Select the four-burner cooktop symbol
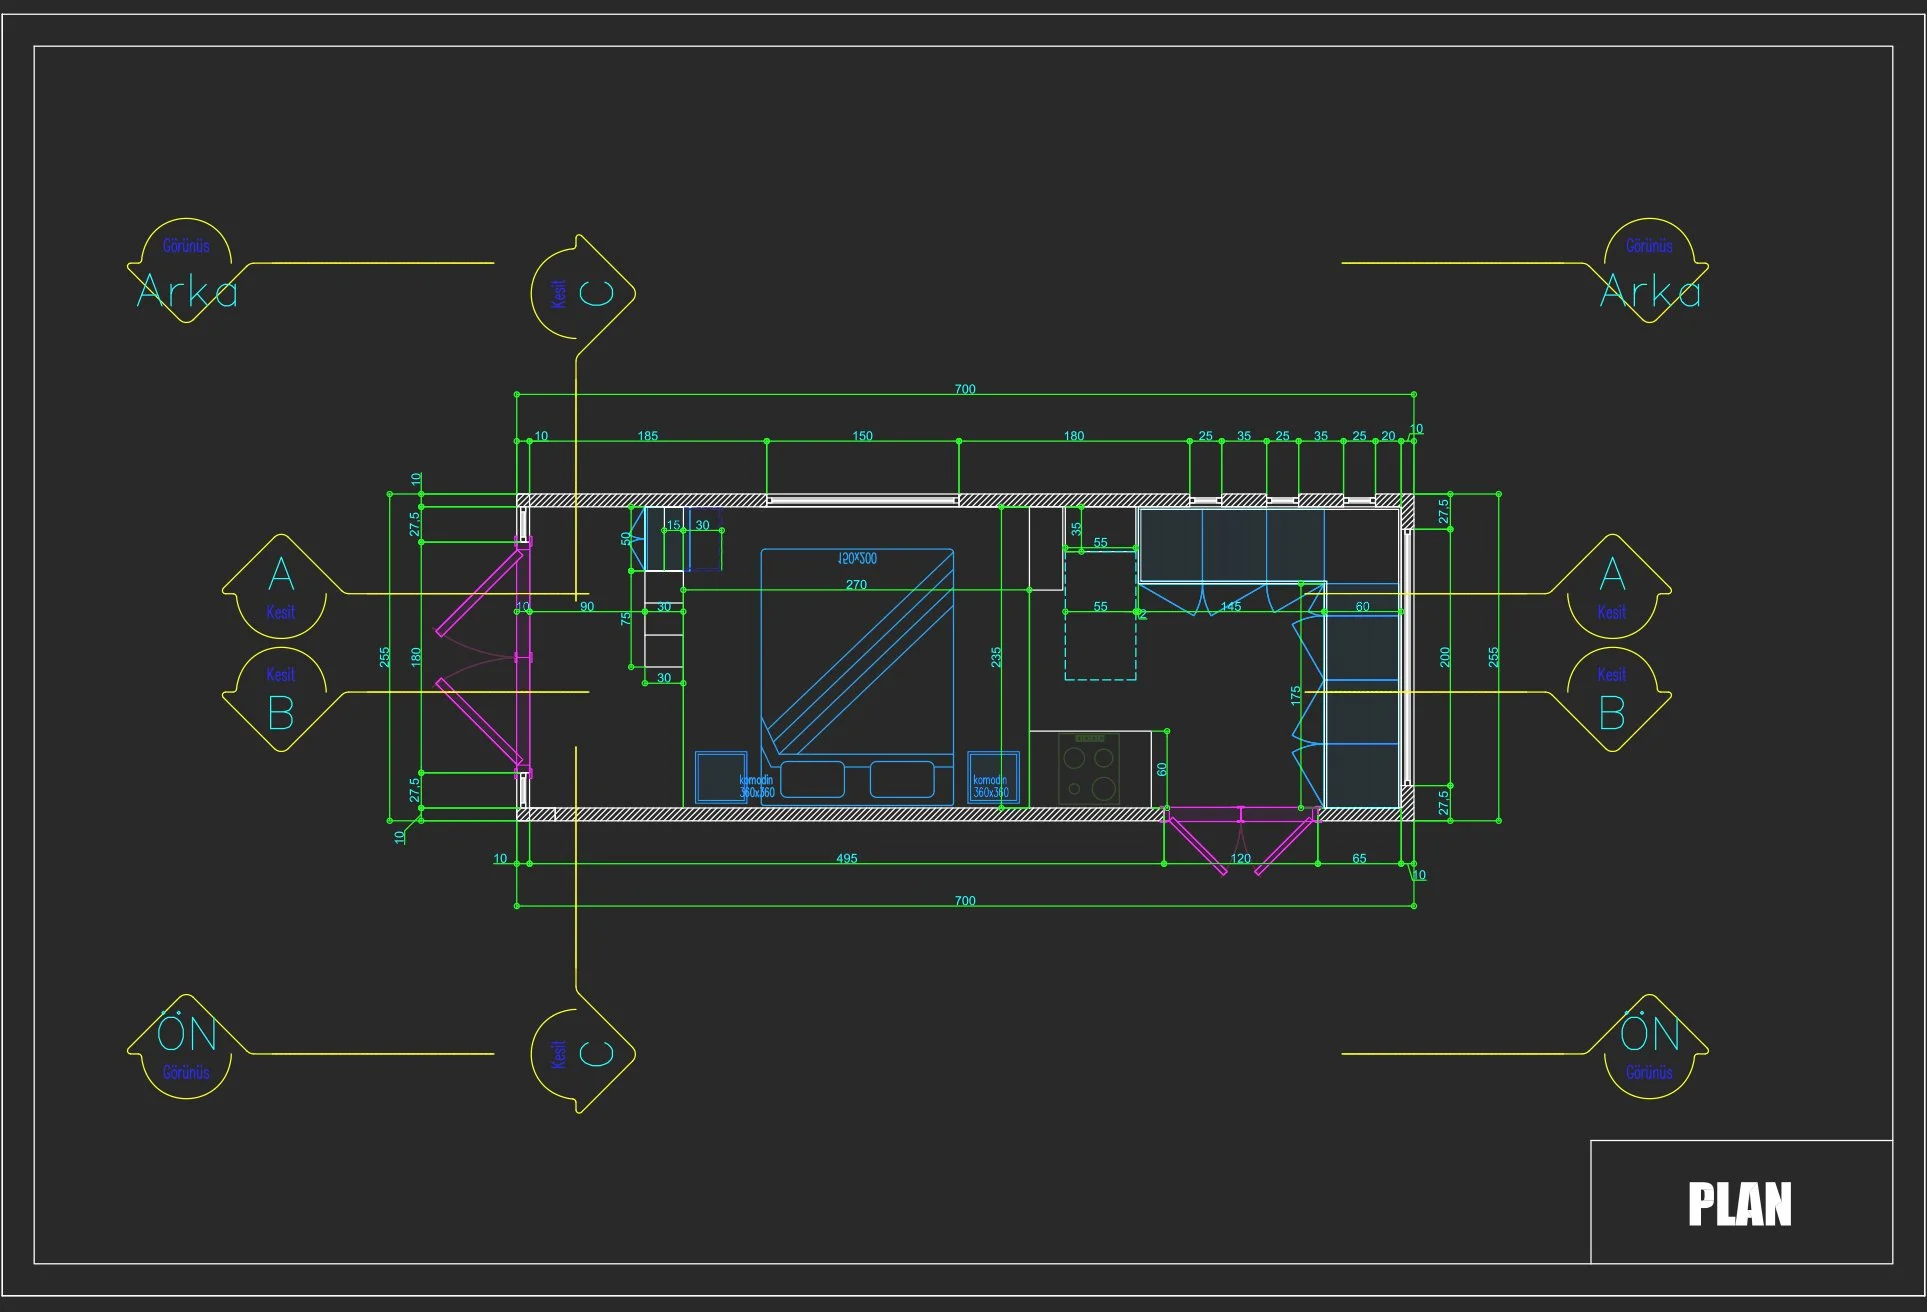1927x1312 pixels. 1089,768
